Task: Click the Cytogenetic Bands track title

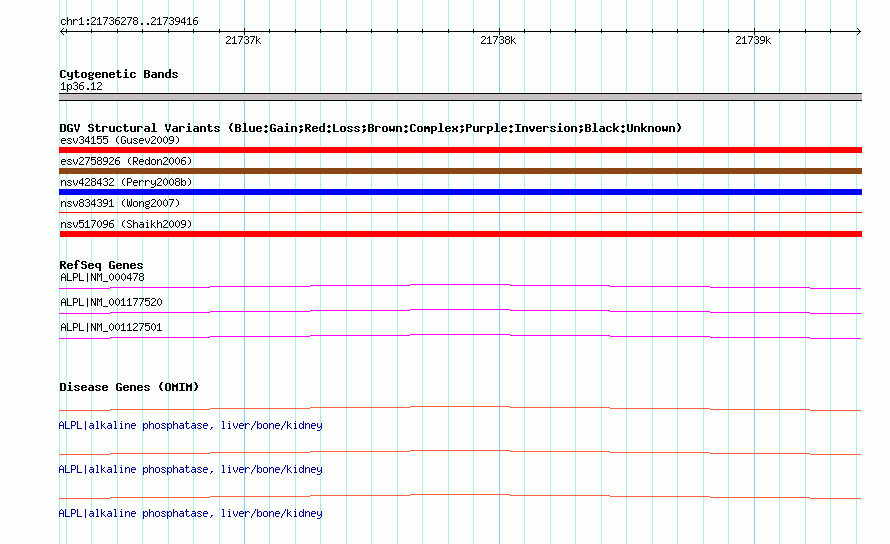Action: coord(119,74)
